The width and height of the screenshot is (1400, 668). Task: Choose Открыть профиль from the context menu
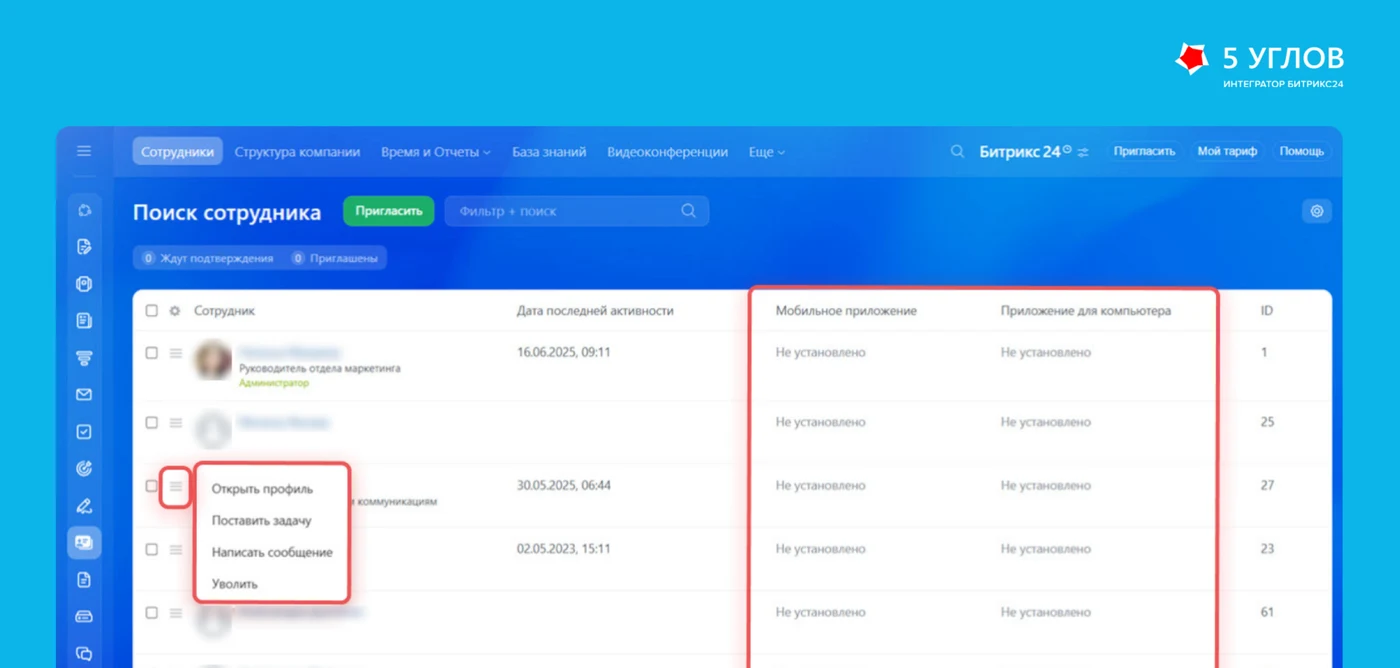pyautogui.click(x=262, y=489)
